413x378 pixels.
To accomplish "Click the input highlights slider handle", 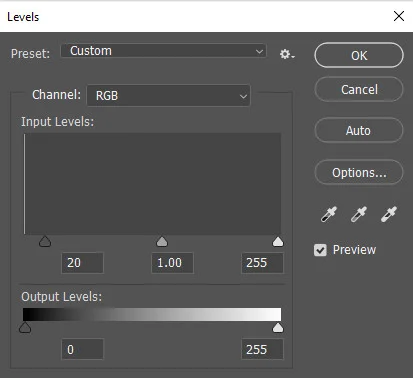I will 278,241.
